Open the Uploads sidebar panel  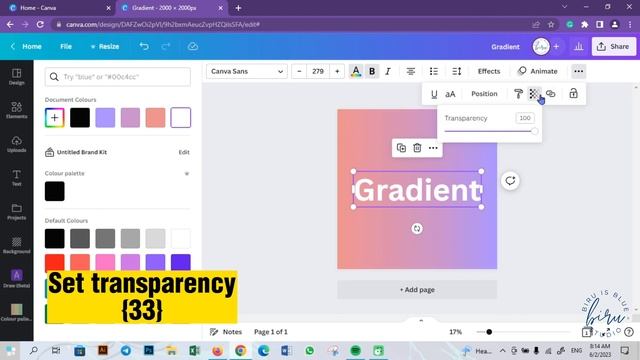pos(16,144)
